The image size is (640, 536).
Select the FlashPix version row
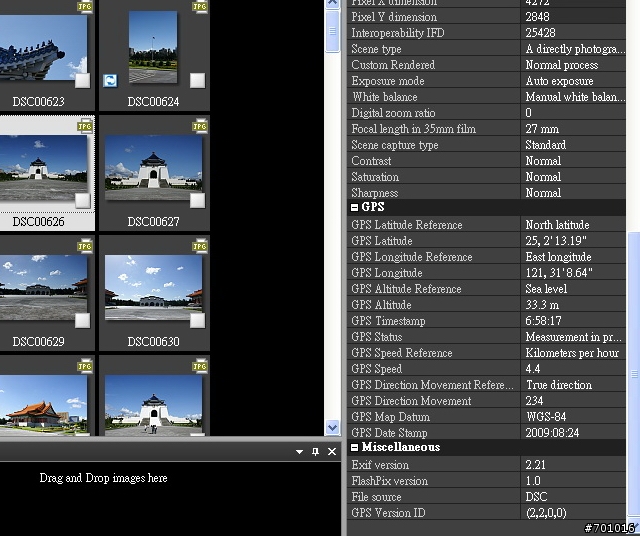(x=486, y=481)
